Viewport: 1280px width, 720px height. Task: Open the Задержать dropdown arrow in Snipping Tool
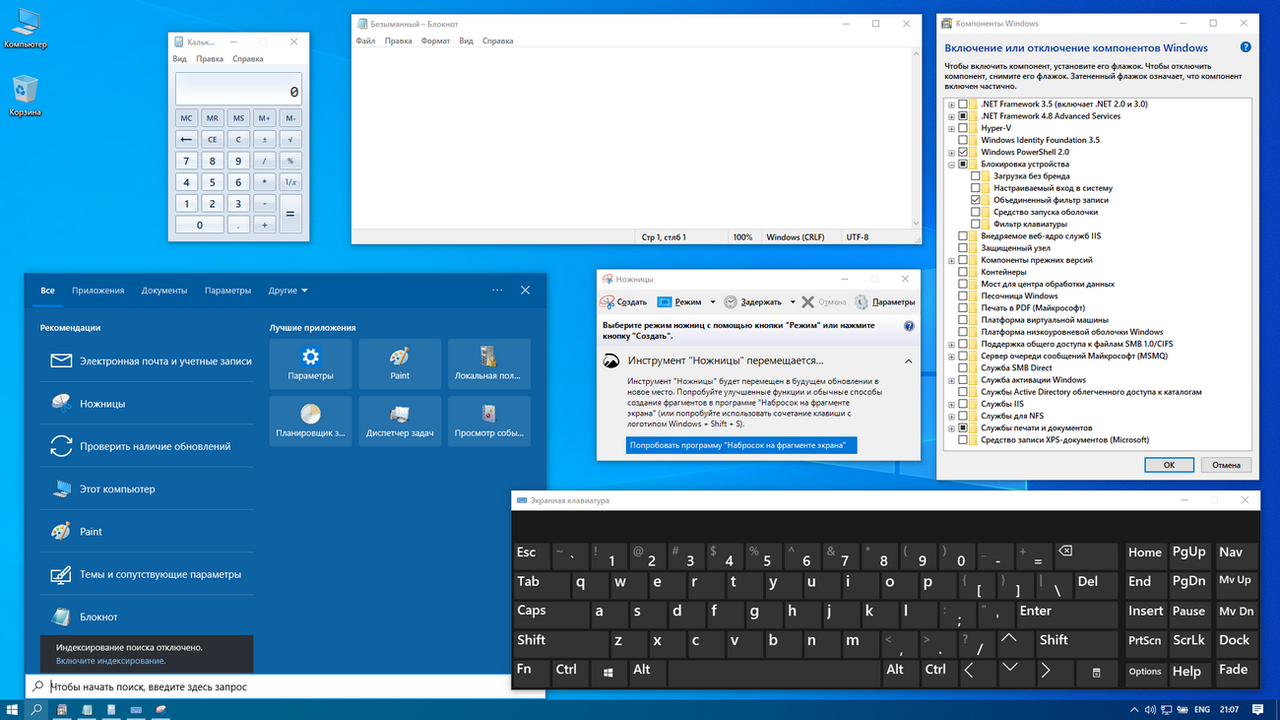tap(792, 301)
